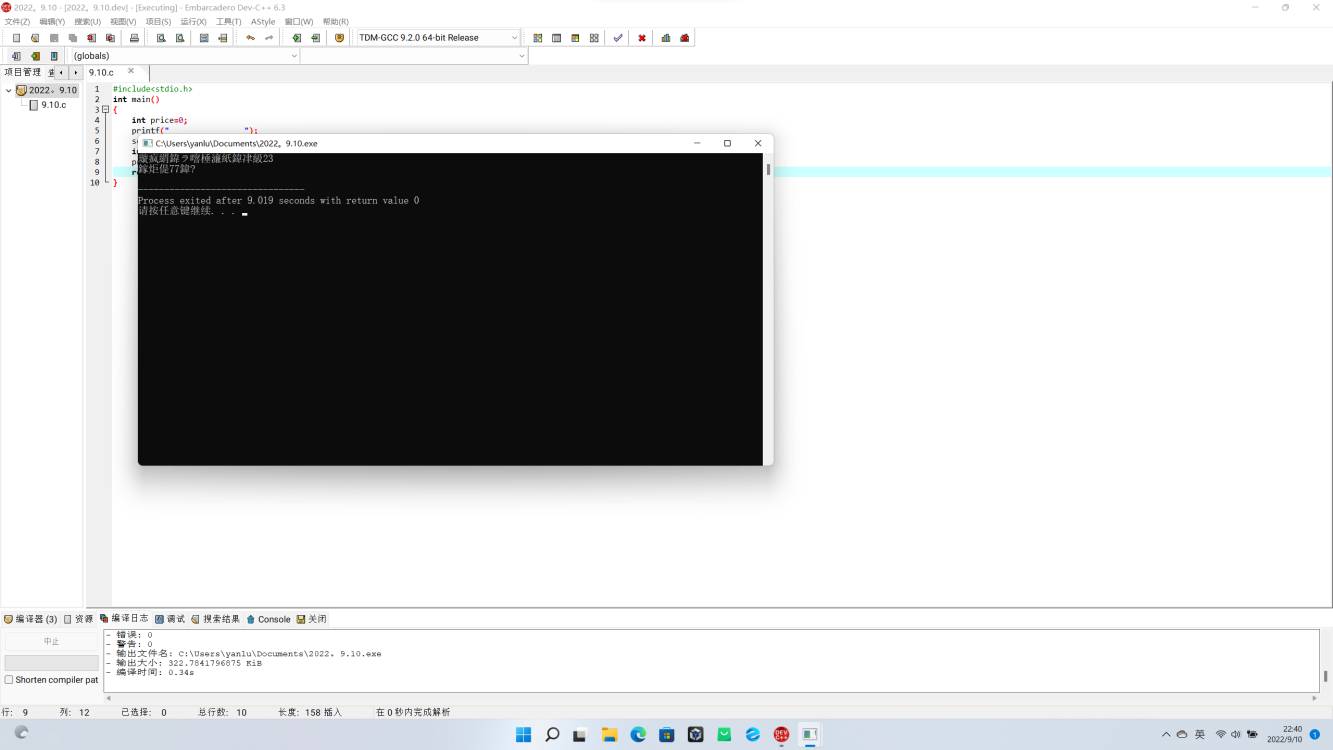Click the bar chart Profile icon
The height and width of the screenshot is (750, 1333).
tap(665, 38)
